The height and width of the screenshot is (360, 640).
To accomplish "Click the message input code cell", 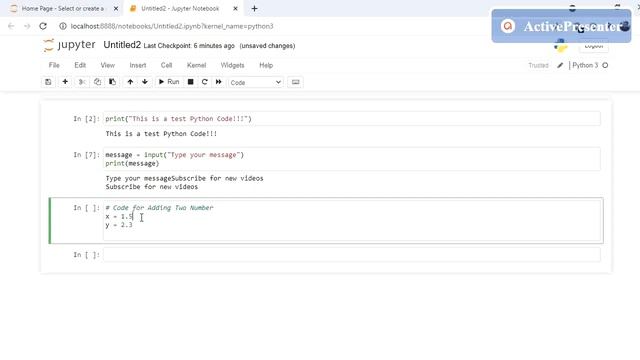I will pyautogui.click(x=351, y=159).
